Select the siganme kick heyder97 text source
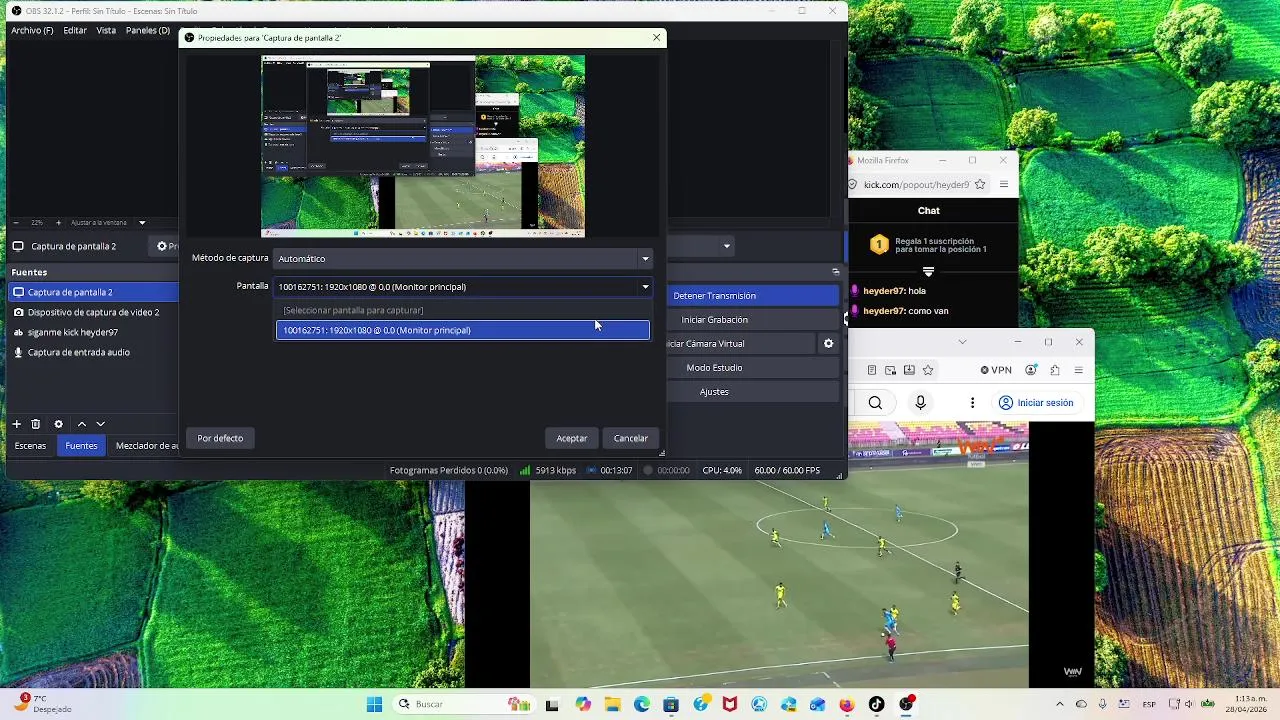1280x720 pixels. point(93,332)
